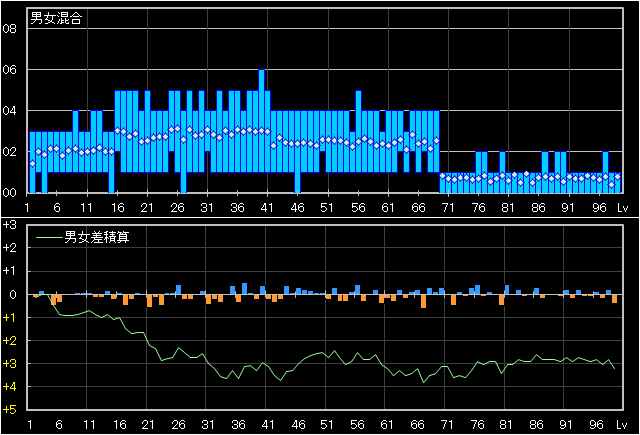Click the 04 label on top chart y-axis
640x435 pixels.
(9, 111)
